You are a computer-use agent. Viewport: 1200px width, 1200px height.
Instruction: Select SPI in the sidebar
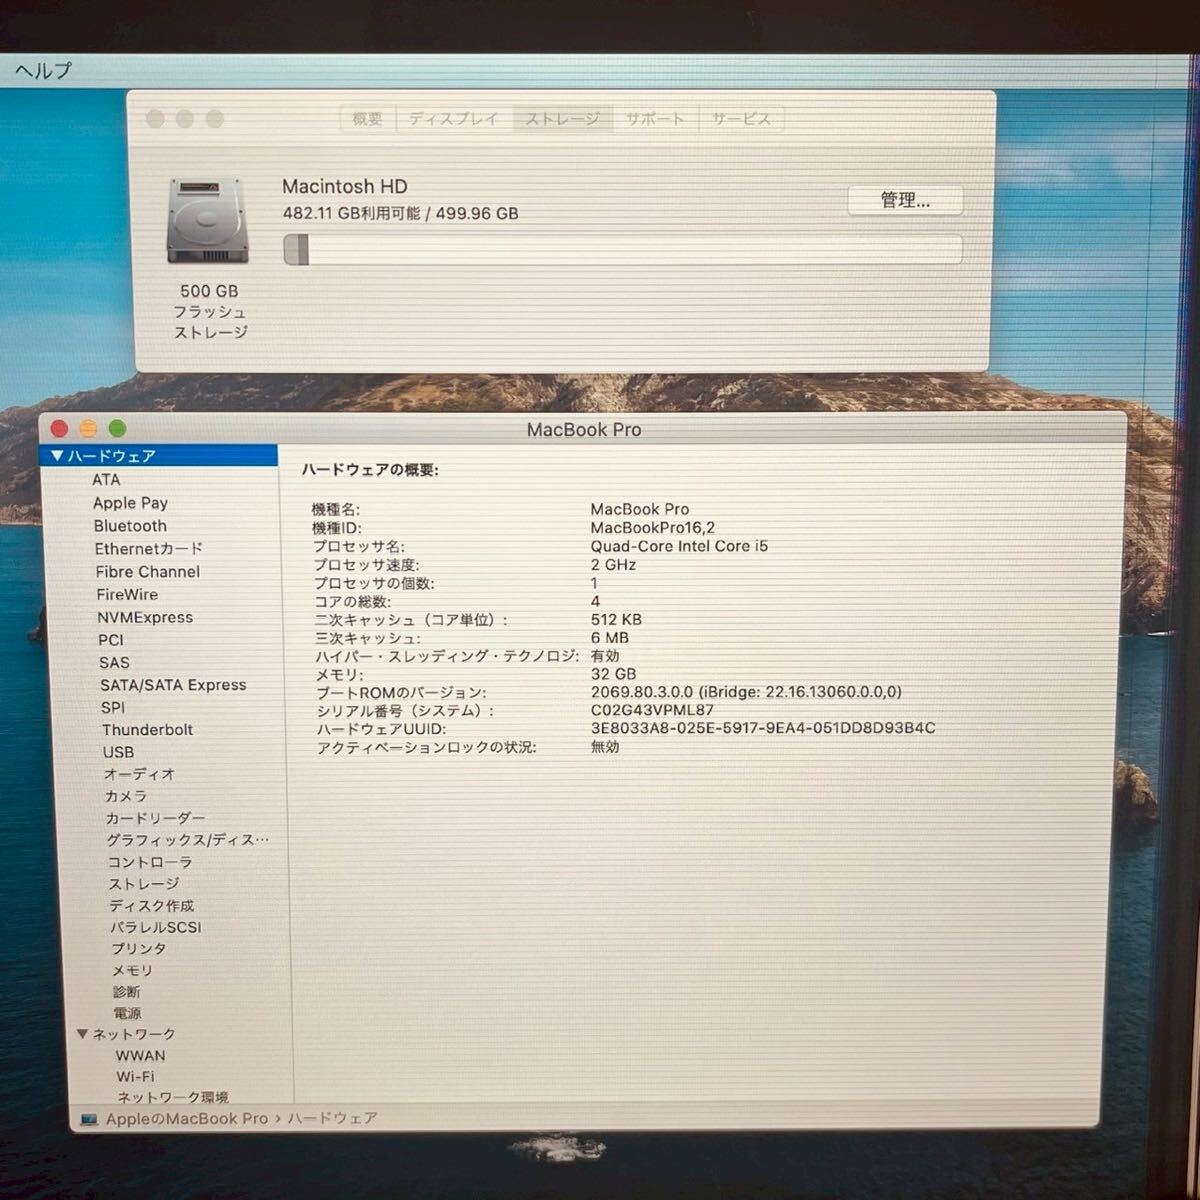point(113,708)
